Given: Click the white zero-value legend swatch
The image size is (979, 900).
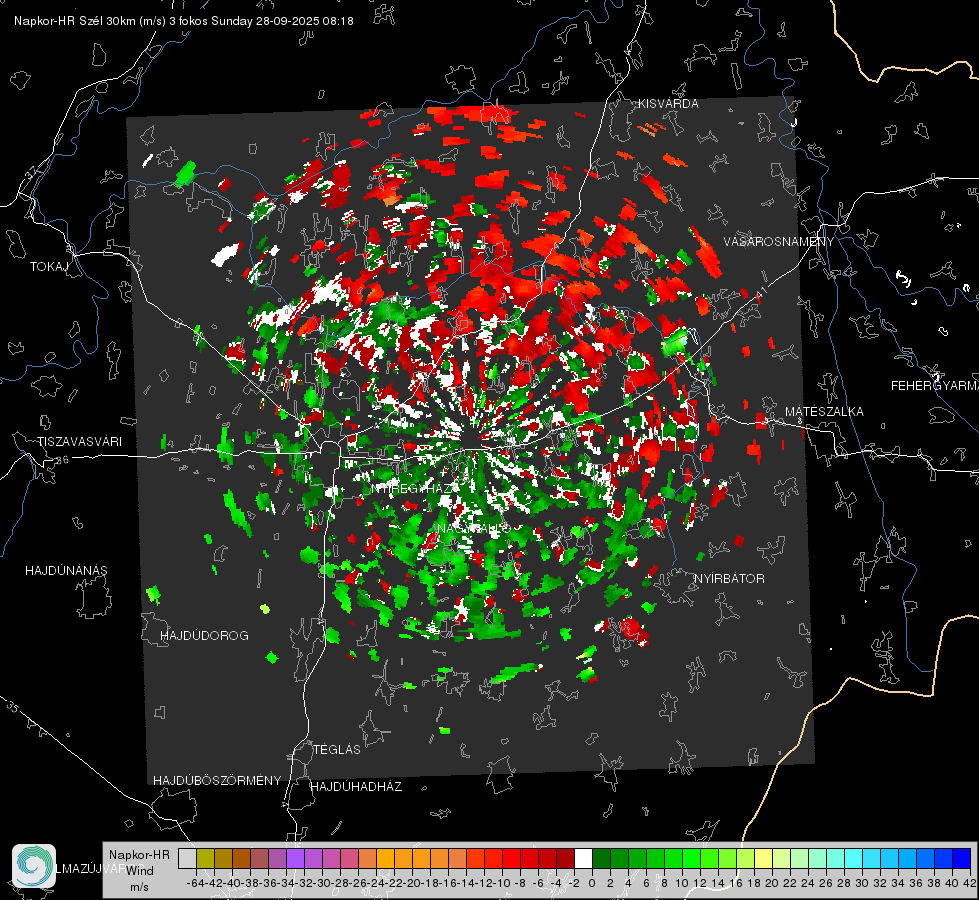Looking at the screenshot, I should pyautogui.click(x=583, y=858).
